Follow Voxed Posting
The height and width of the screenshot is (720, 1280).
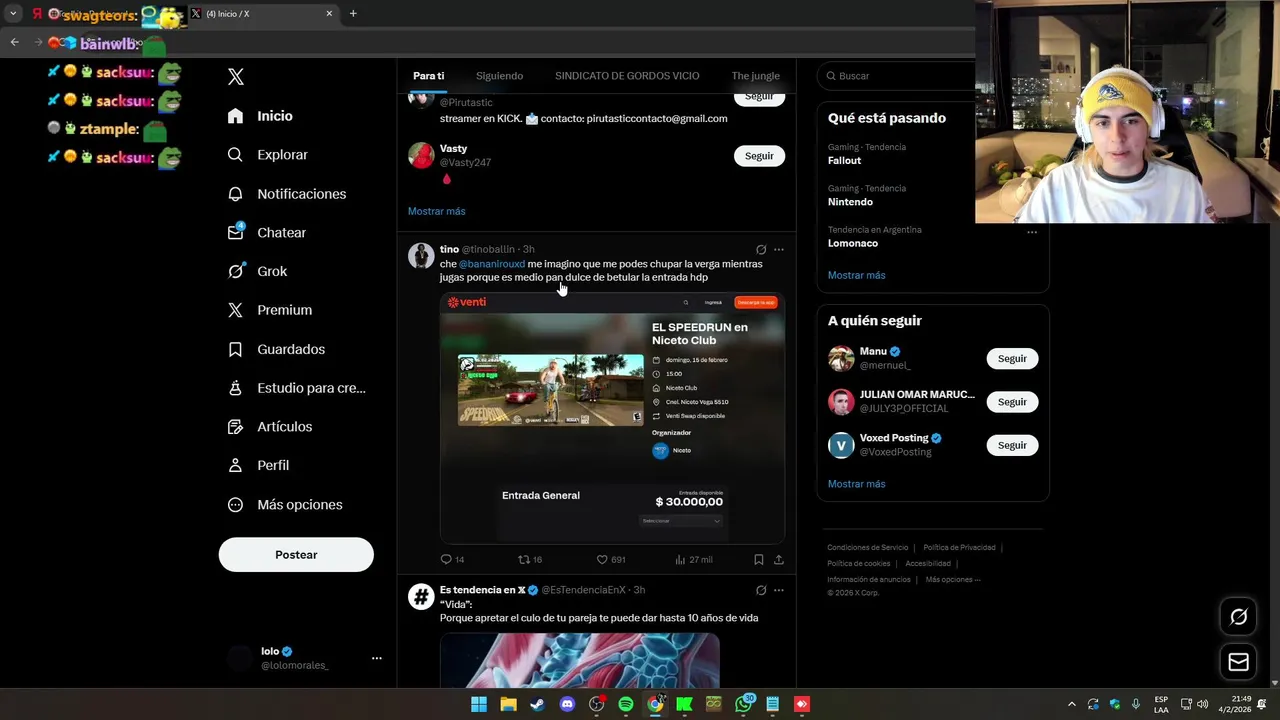point(1012,445)
